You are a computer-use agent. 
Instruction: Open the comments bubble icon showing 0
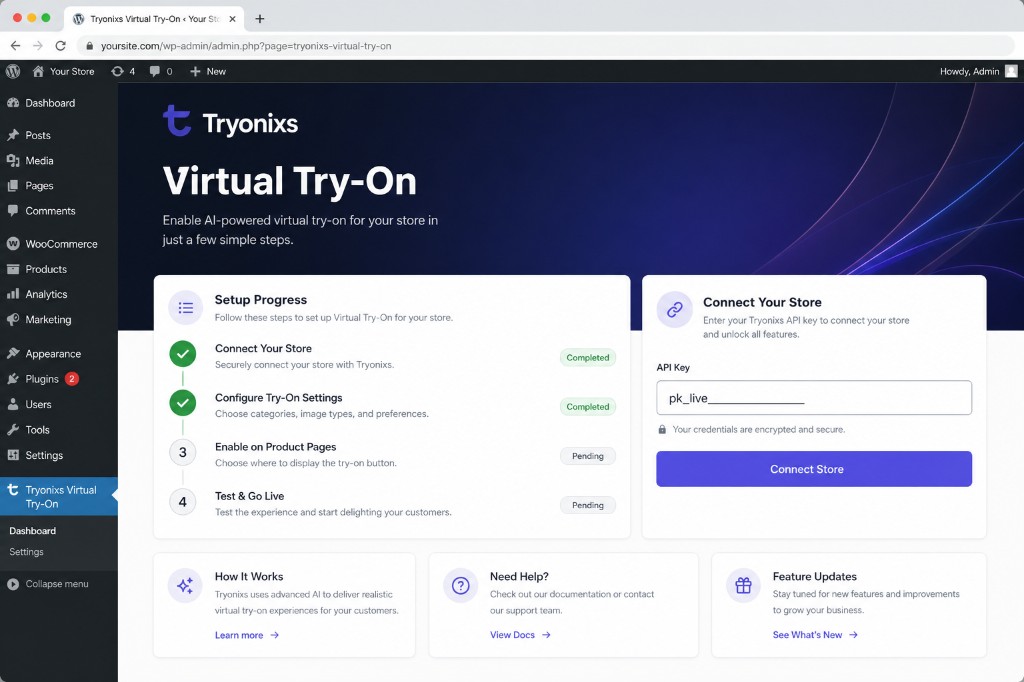click(x=155, y=71)
